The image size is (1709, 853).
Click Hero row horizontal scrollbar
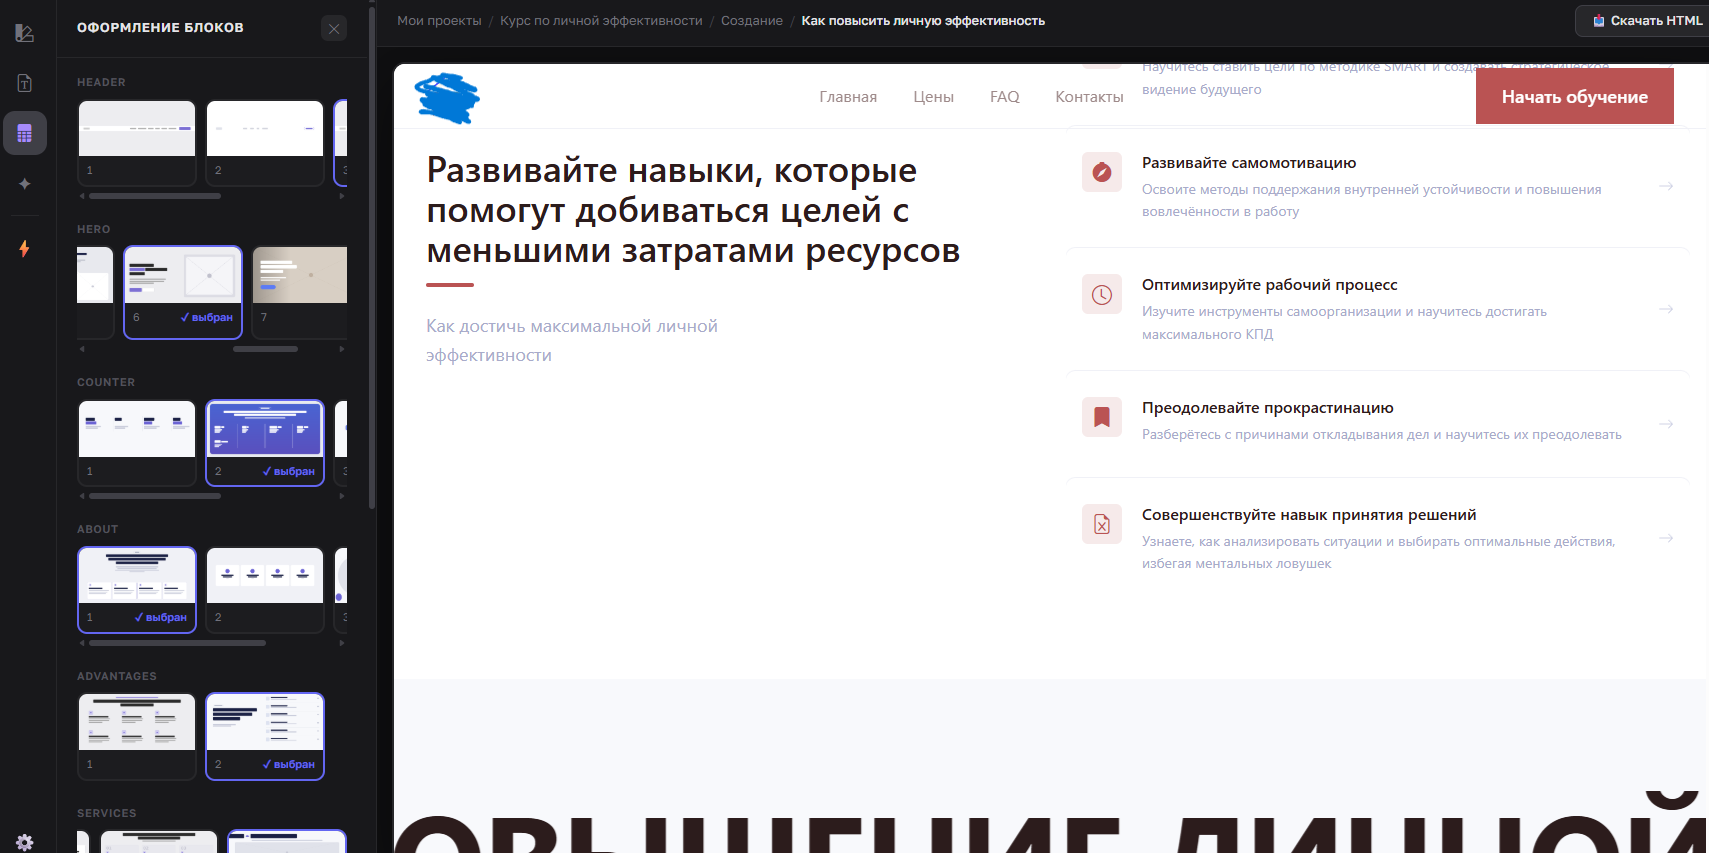pos(265,349)
